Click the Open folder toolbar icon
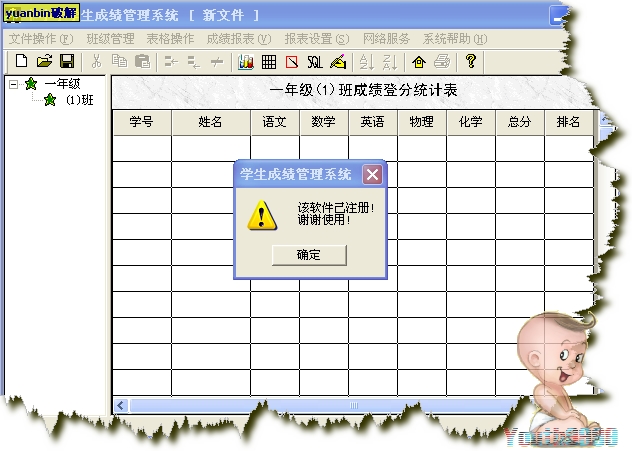Screen dimensions: 632x451 pyautogui.click(x=44, y=62)
